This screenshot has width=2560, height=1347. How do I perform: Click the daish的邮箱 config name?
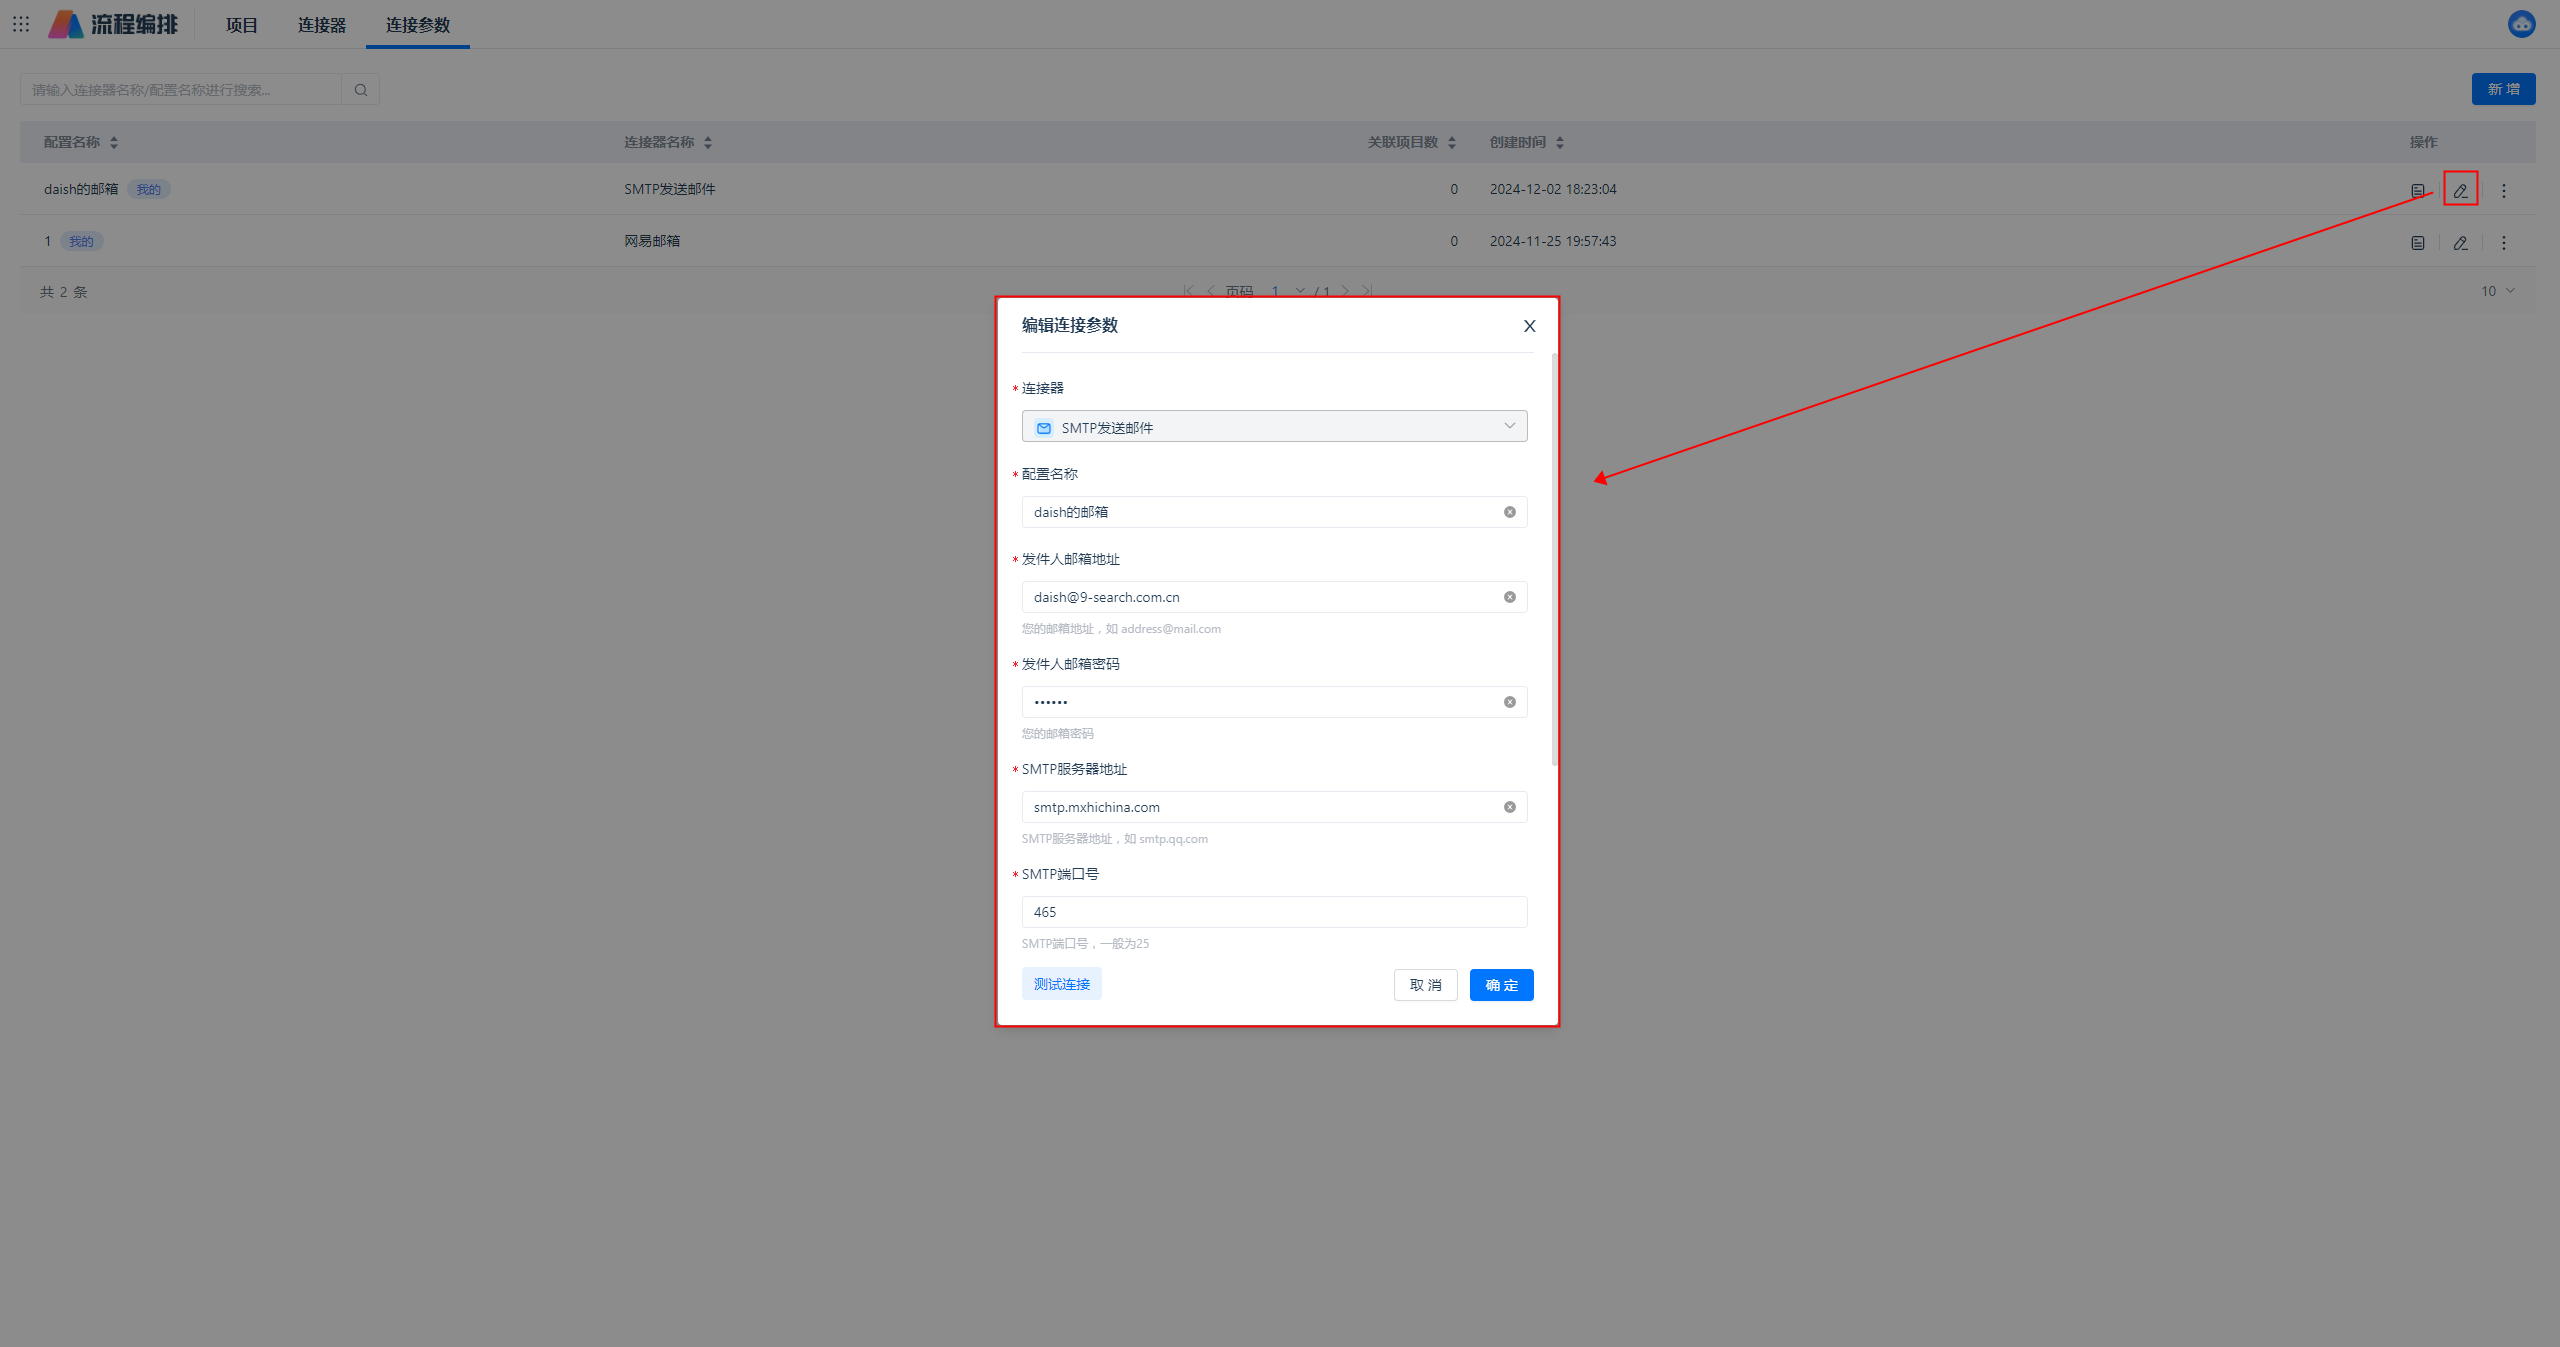81,189
